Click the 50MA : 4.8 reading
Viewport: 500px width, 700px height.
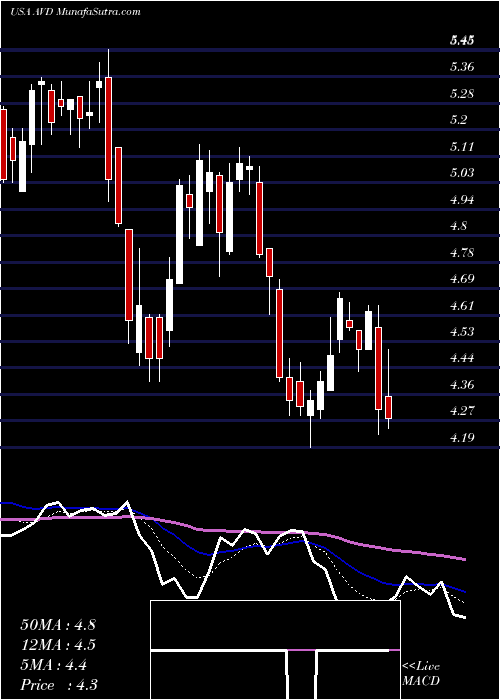tap(58, 625)
